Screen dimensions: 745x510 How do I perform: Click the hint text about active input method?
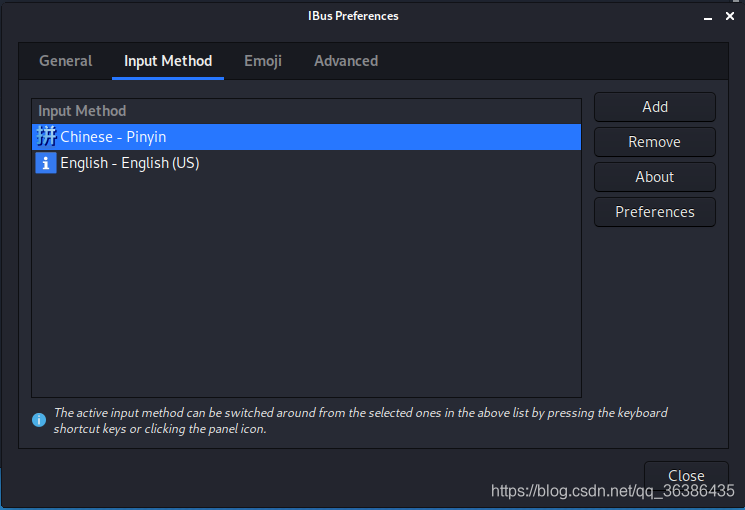pos(360,421)
